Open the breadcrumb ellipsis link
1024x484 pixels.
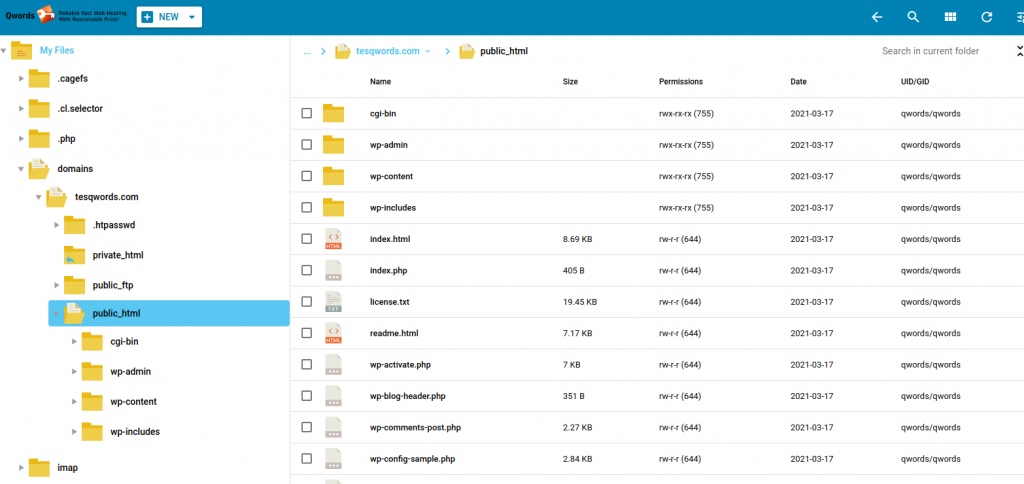[x=307, y=52]
